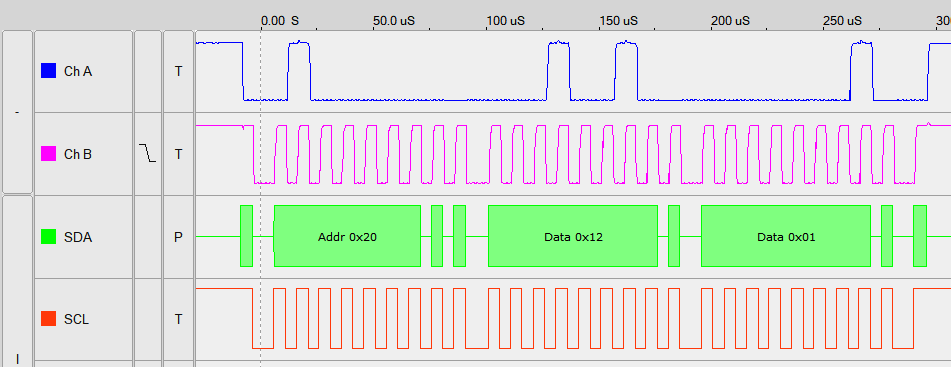Click the red SCL color swatch
Viewport: 951px width, 367px height.
coord(49,318)
